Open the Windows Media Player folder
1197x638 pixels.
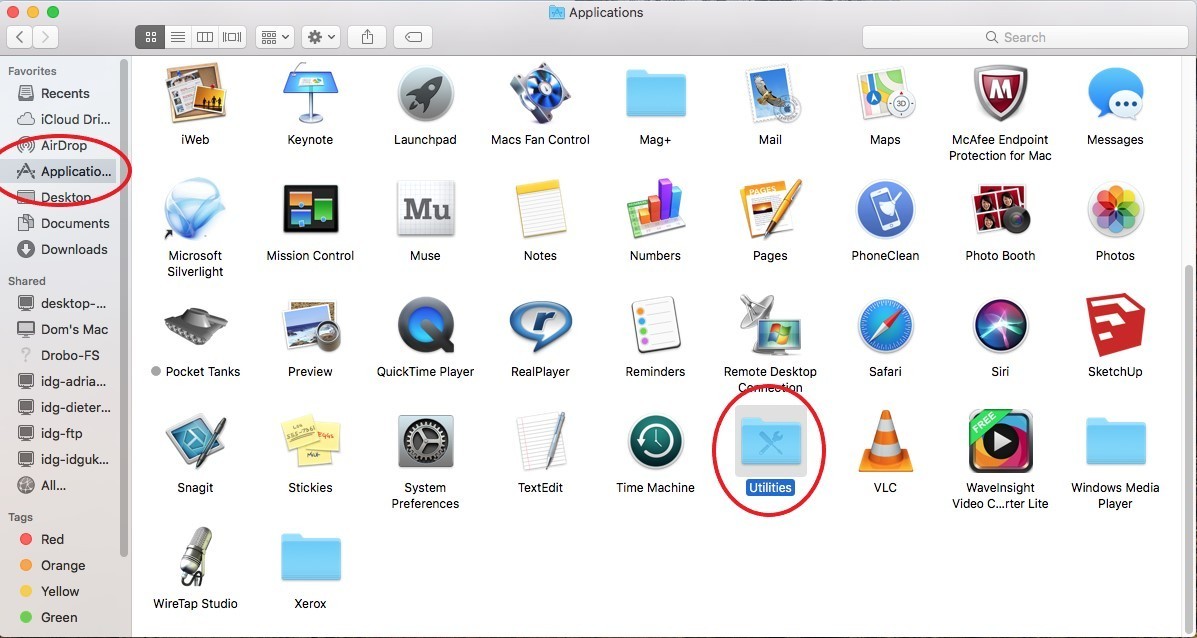(1115, 442)
